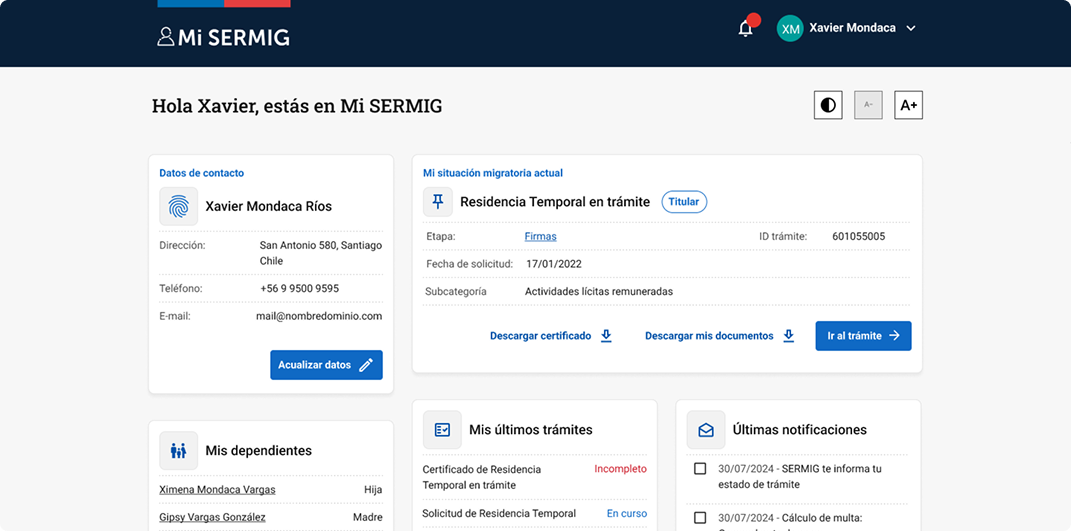Screen dimensions: 1071x531
Task: Click the fingerprint icon beside Xavier Mondaca Ríos
Action: coord(179,206)
